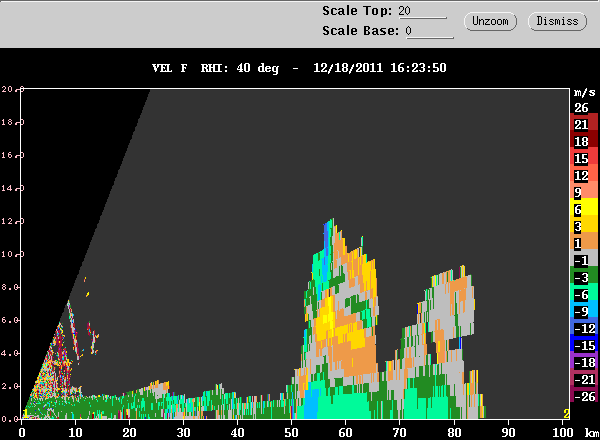Image resolution: width=600 pixels, height=440 pixels.
Task: Click the 20.0 height axis label
Action: 10,89
